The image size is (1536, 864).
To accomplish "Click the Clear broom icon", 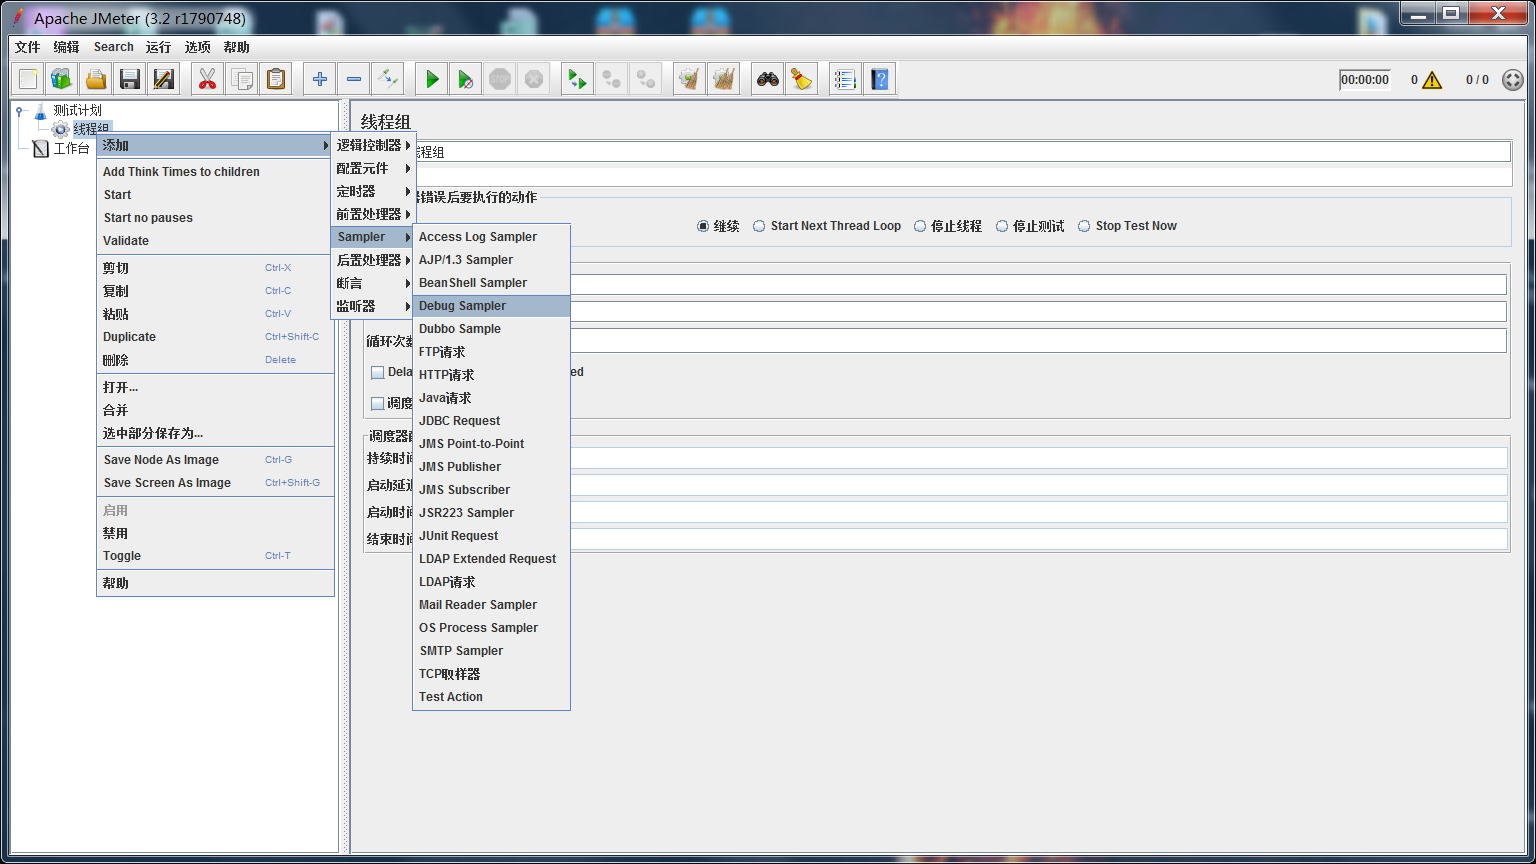I will tap(689, 79).
